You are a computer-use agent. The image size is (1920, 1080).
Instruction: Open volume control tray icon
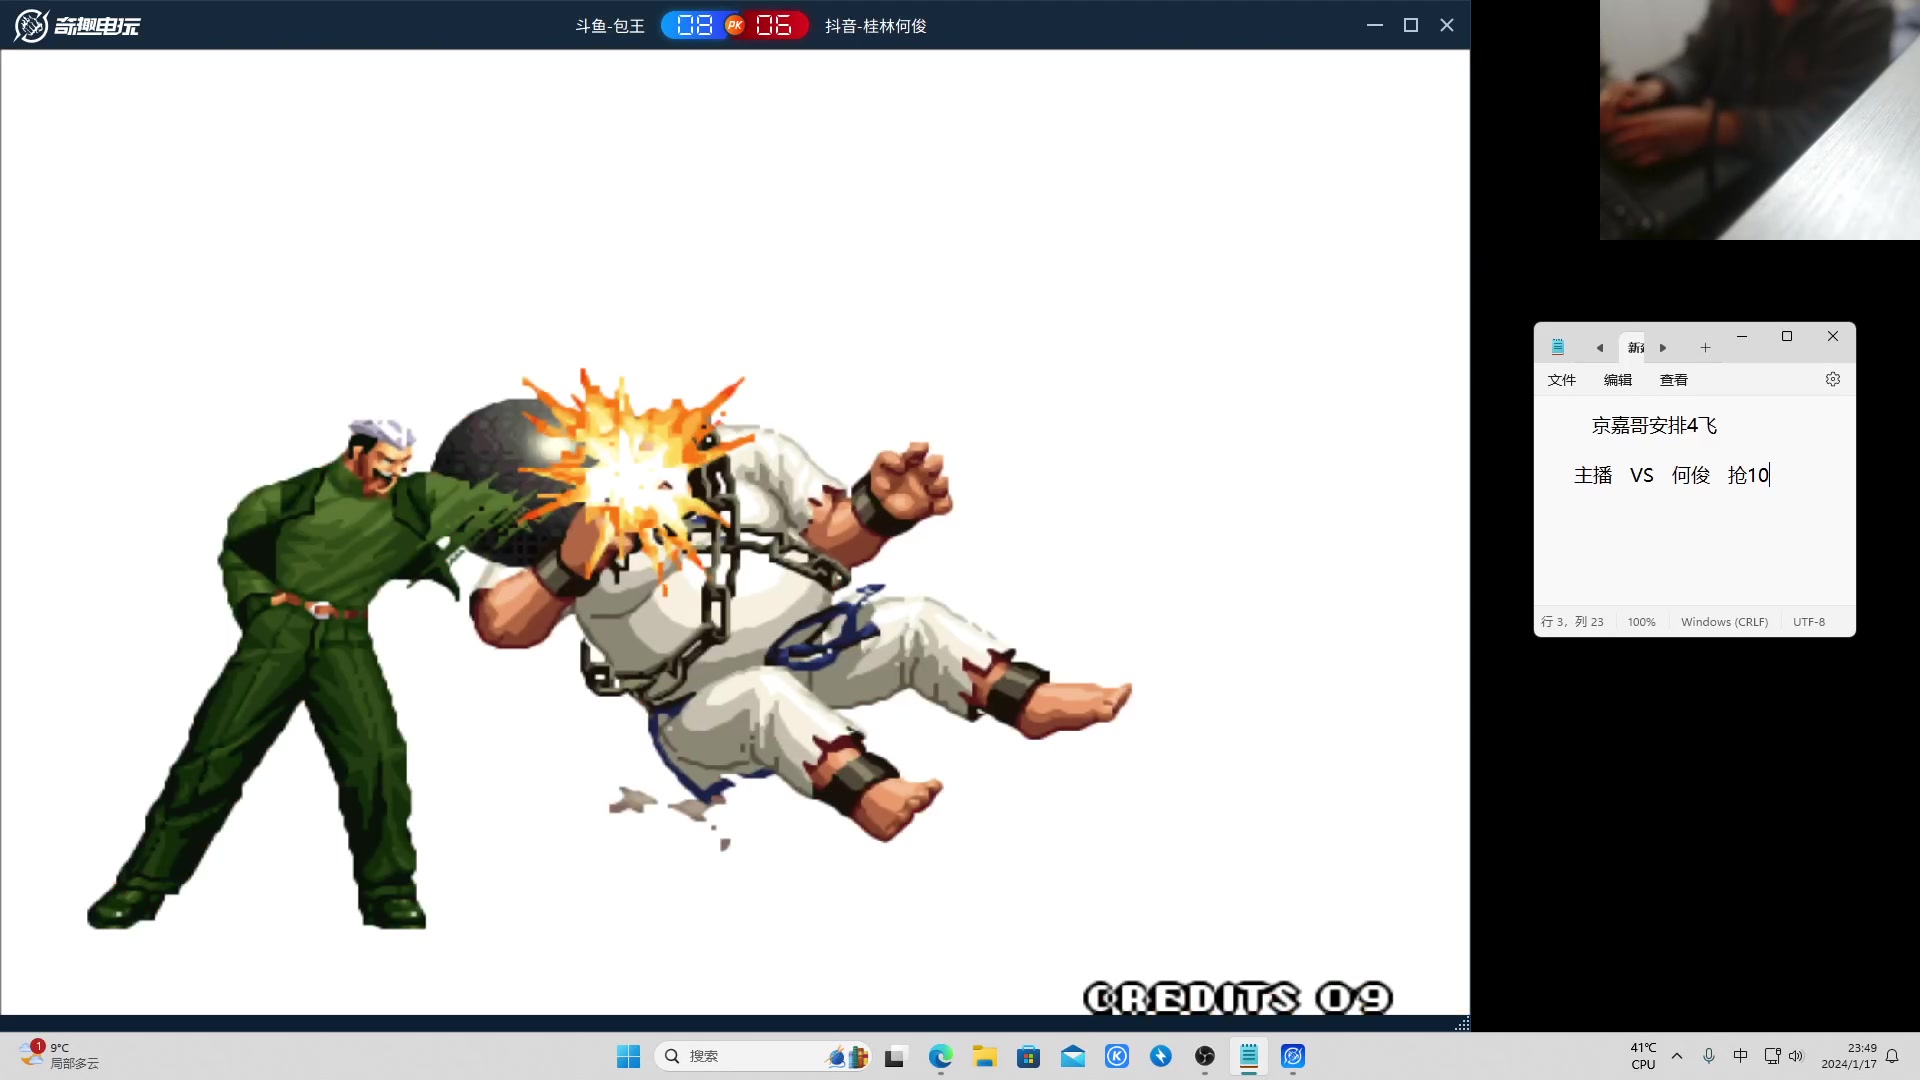pos(1796,1056)
